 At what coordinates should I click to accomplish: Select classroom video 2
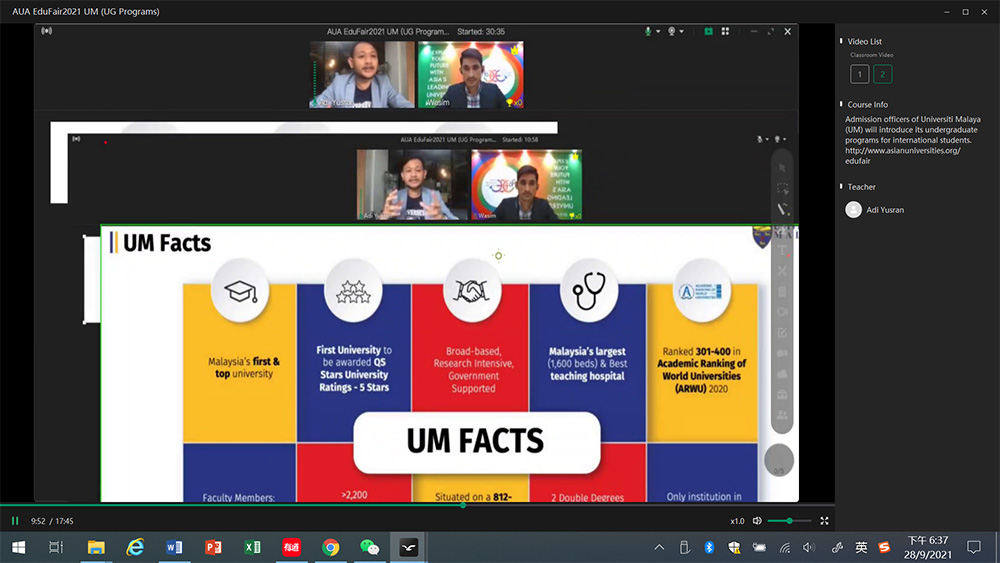tap(882, 74)
